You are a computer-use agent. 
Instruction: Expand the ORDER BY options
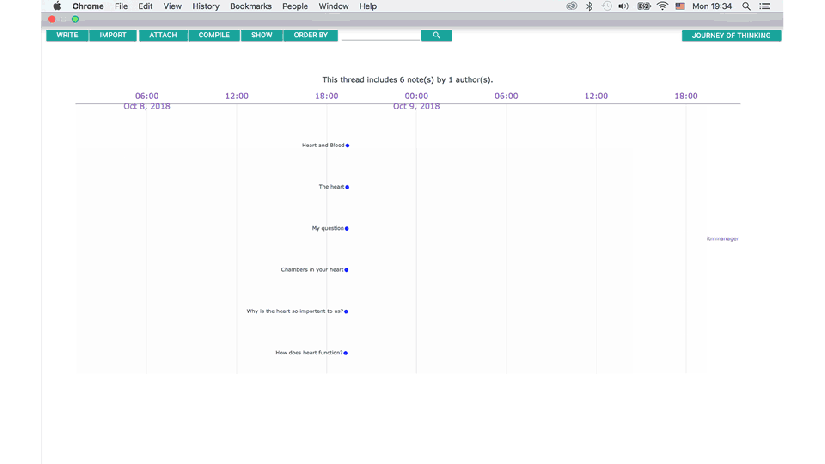(311, 35)
